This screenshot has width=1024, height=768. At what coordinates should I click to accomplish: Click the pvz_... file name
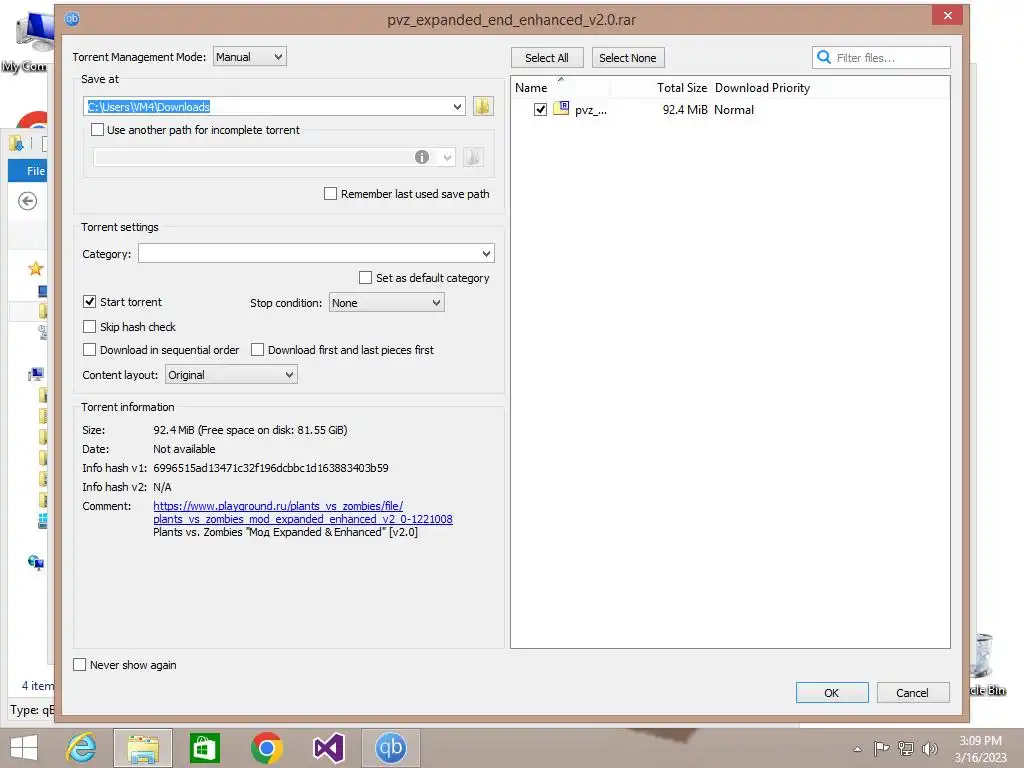click(x=591, y=110)
